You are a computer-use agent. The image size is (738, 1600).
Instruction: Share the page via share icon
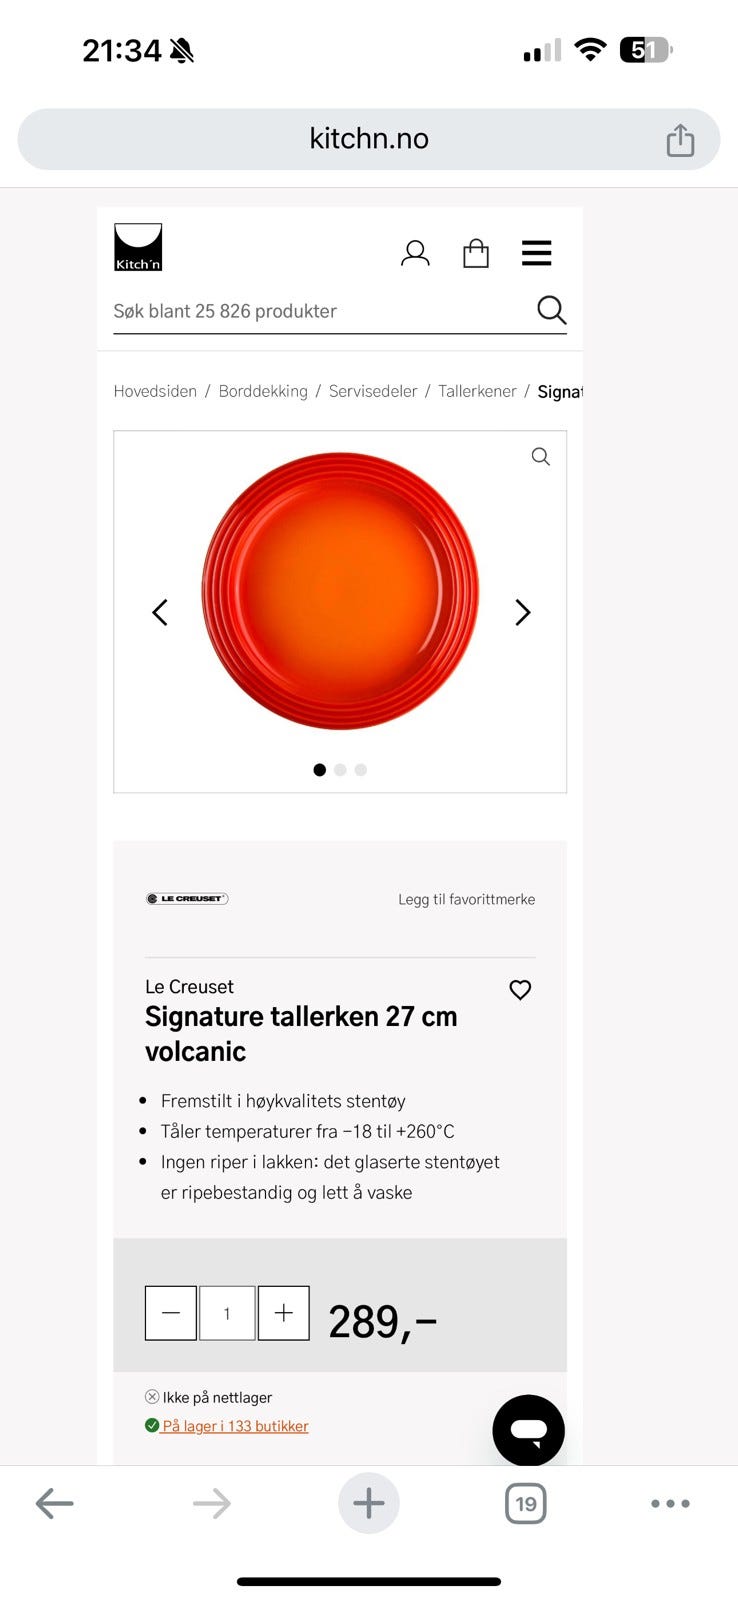point(680,140)
